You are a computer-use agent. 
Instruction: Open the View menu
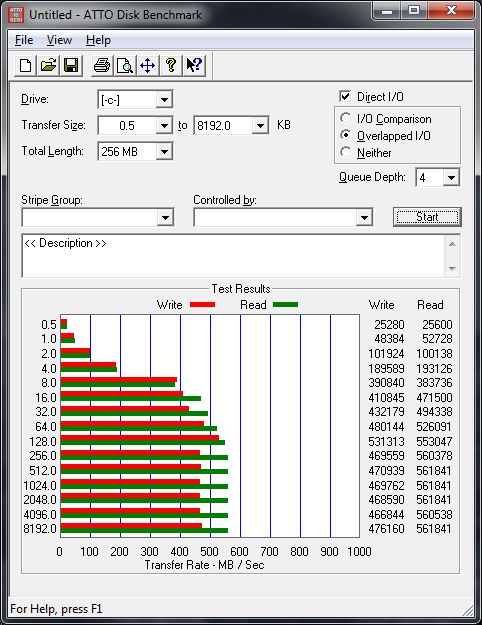(x=59, y=40)
